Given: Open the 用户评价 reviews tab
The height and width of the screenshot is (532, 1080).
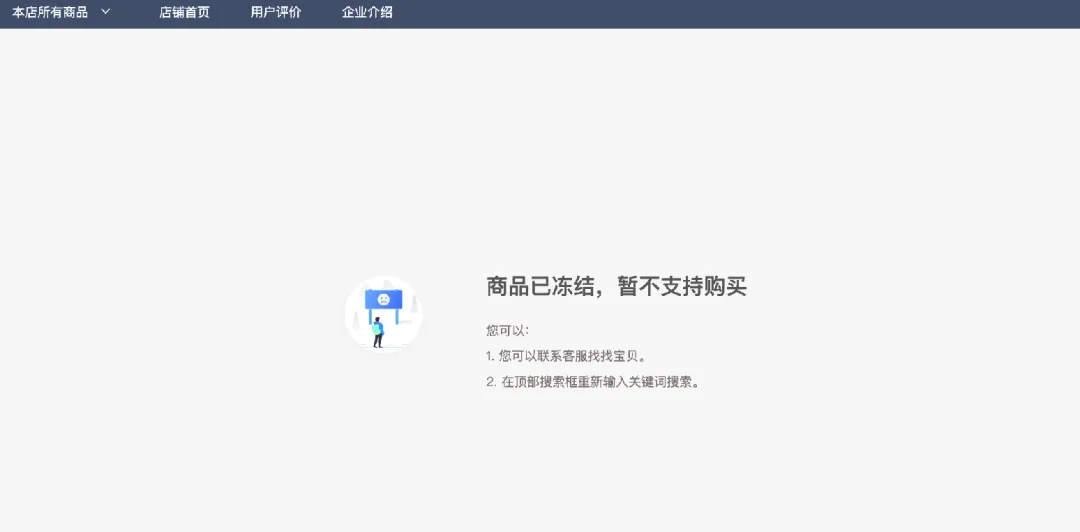Looking at the screenshot, I should click(275, 13).
